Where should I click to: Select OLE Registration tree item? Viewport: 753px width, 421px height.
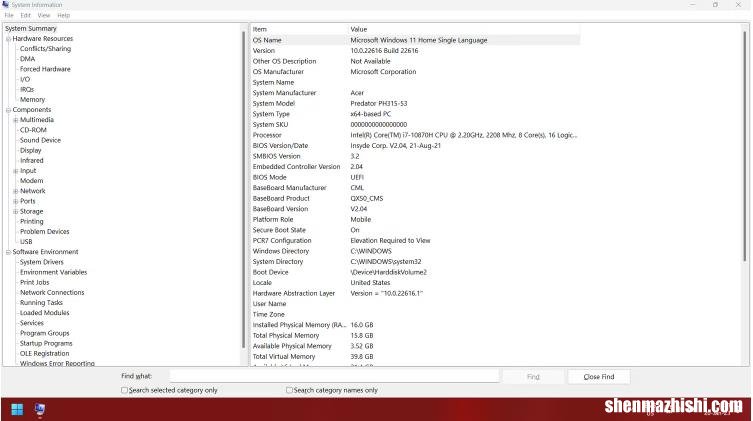45,353
